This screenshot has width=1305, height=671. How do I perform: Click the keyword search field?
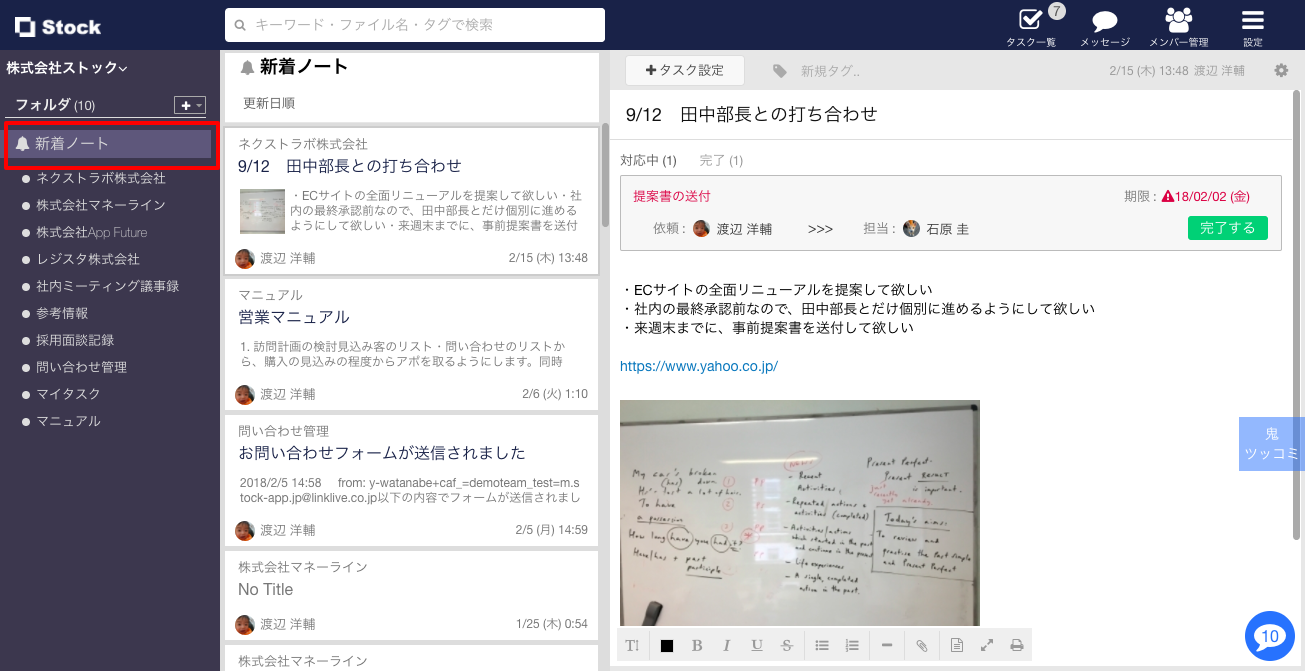click(x=415, y=25)
